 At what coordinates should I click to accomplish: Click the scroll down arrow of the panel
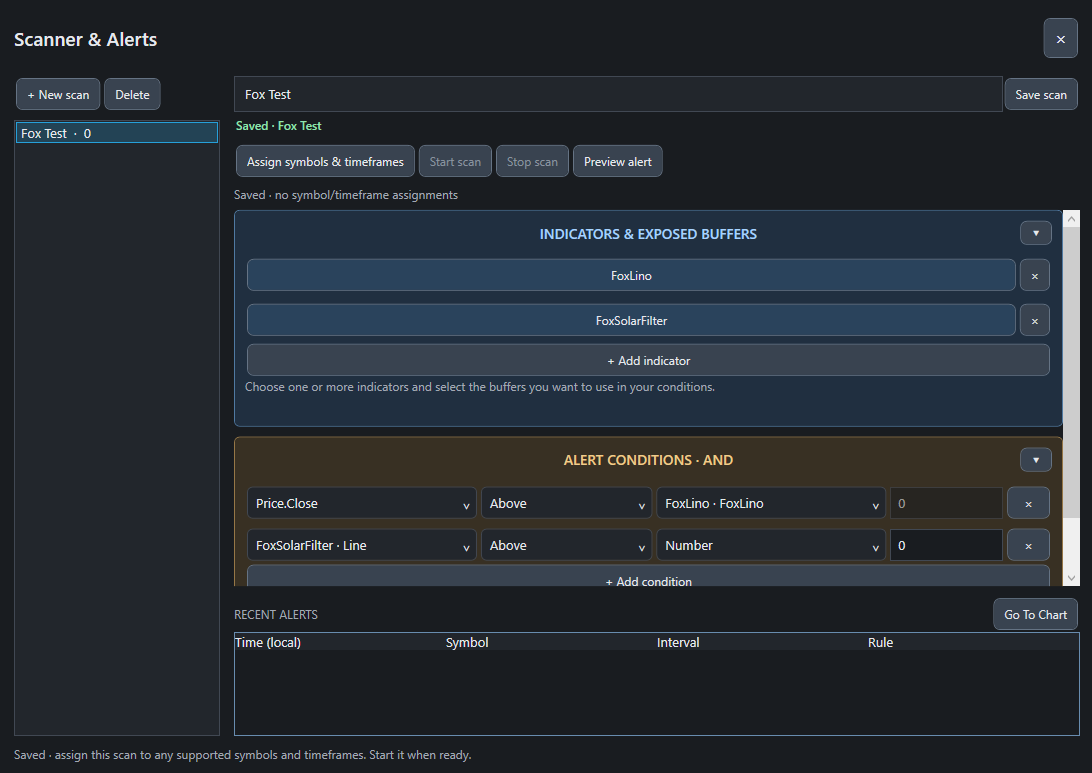tap(1071, 578)
